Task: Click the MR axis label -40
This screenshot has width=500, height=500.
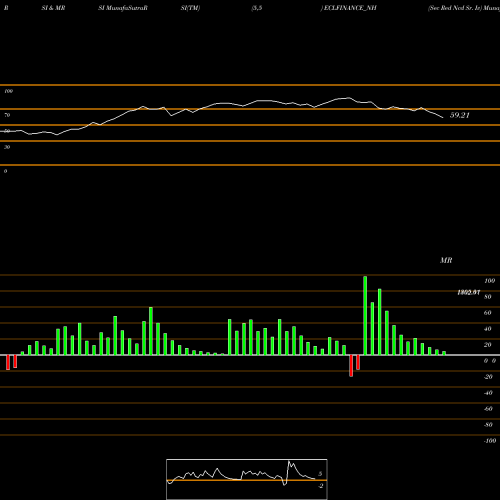Action: [488, 393]
